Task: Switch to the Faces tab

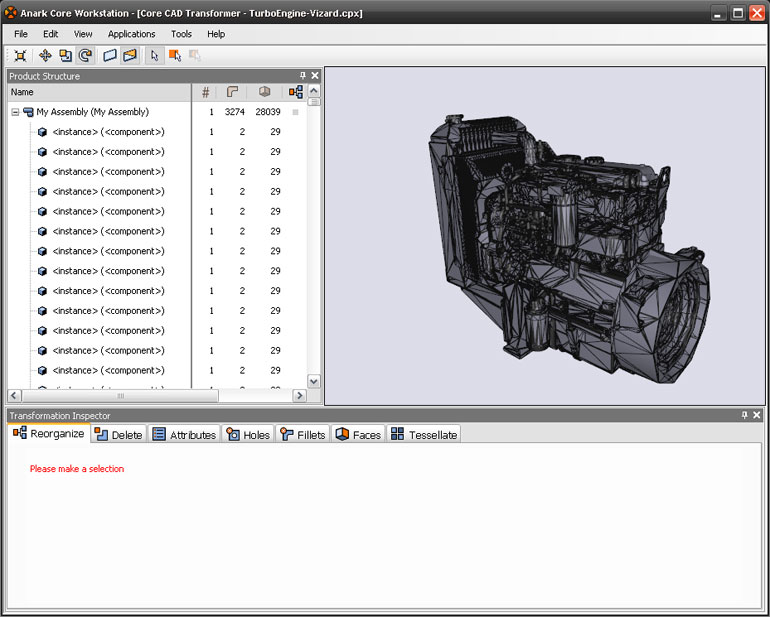Action: (x=358, y=435)
